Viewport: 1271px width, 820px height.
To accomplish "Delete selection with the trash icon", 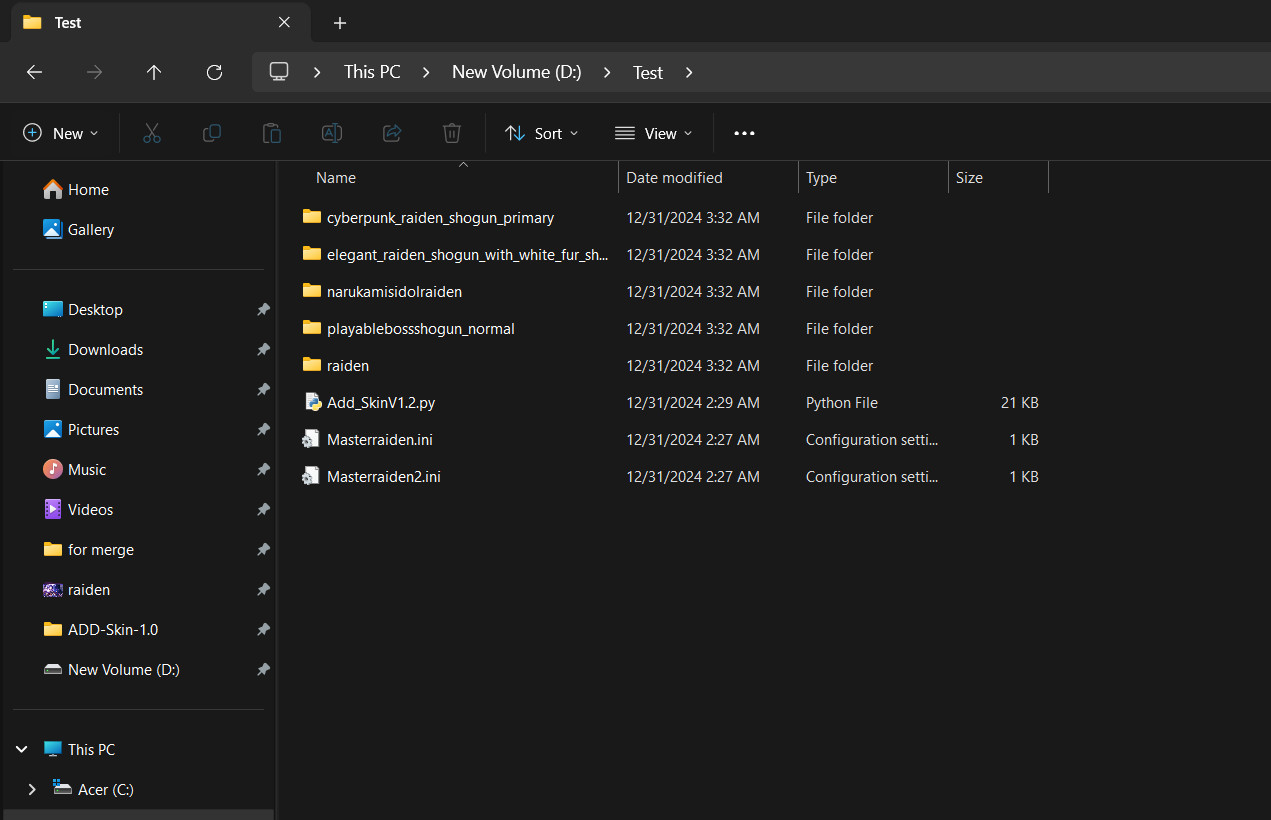I will 451,132.
